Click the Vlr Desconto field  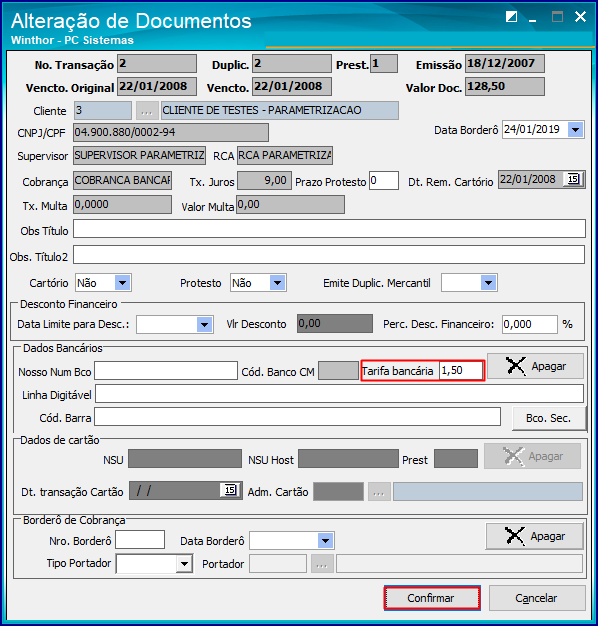(x=335, y=323)
